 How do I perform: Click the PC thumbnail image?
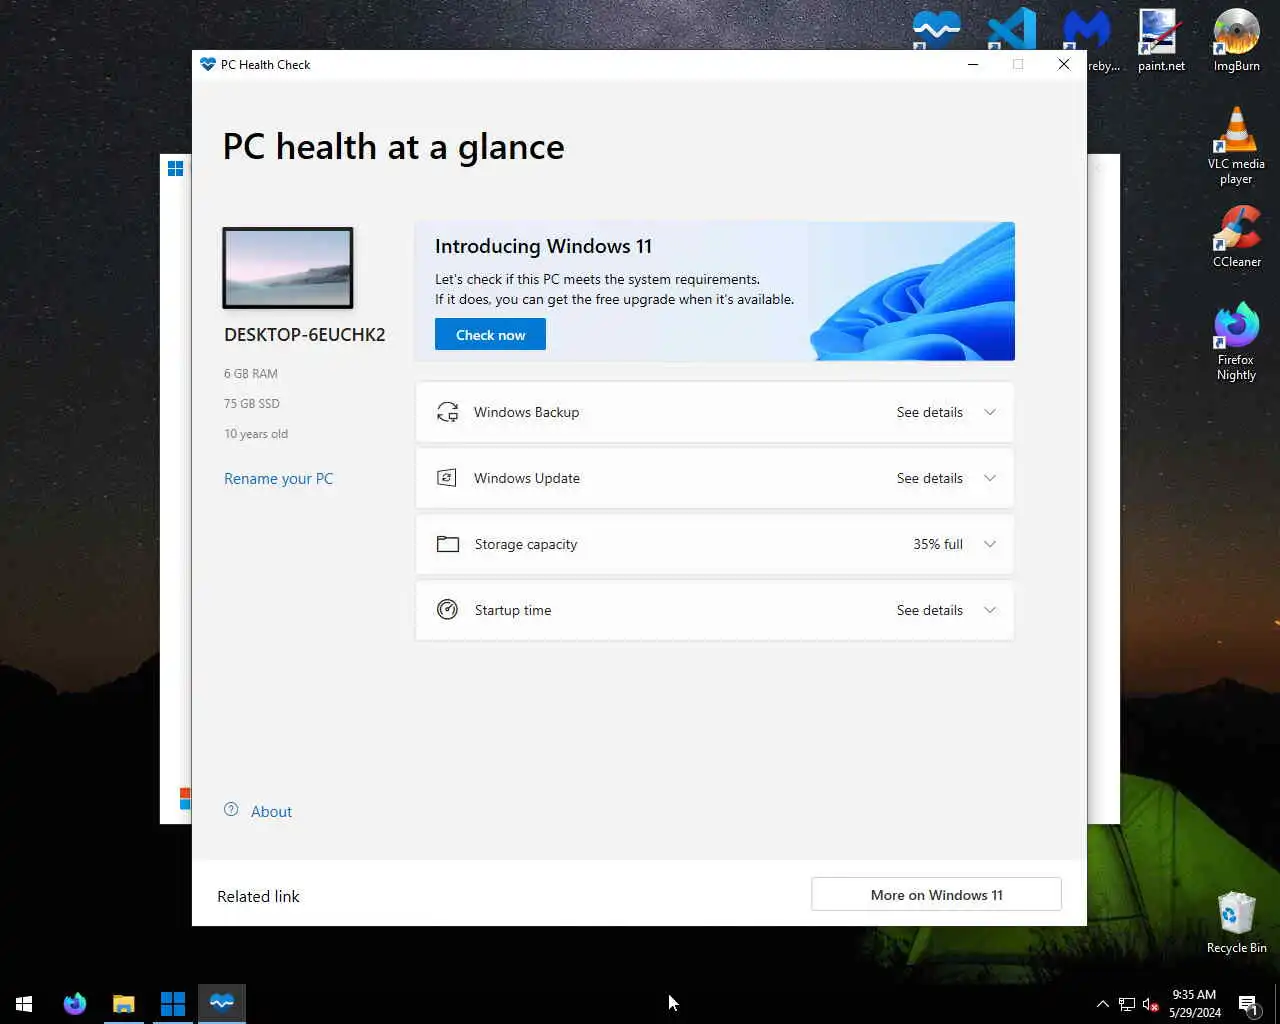288,268
